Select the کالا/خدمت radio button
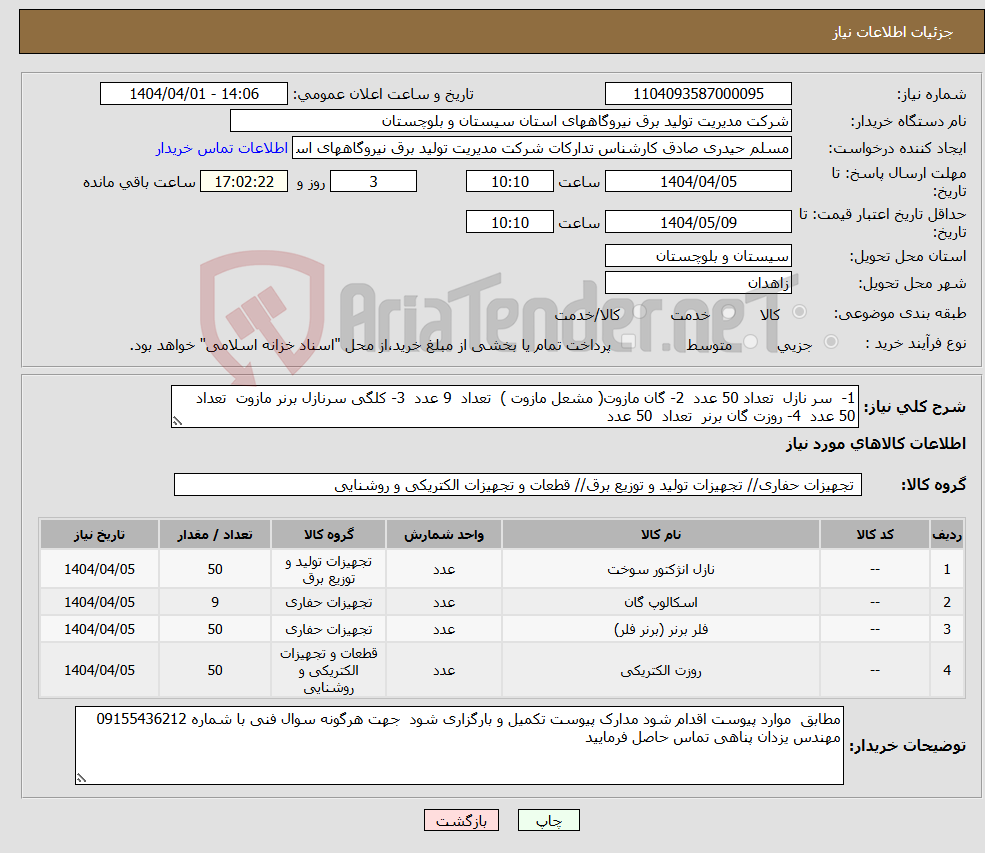The width and height of the screenshot is (985, 853). click(x=639, y=312)
